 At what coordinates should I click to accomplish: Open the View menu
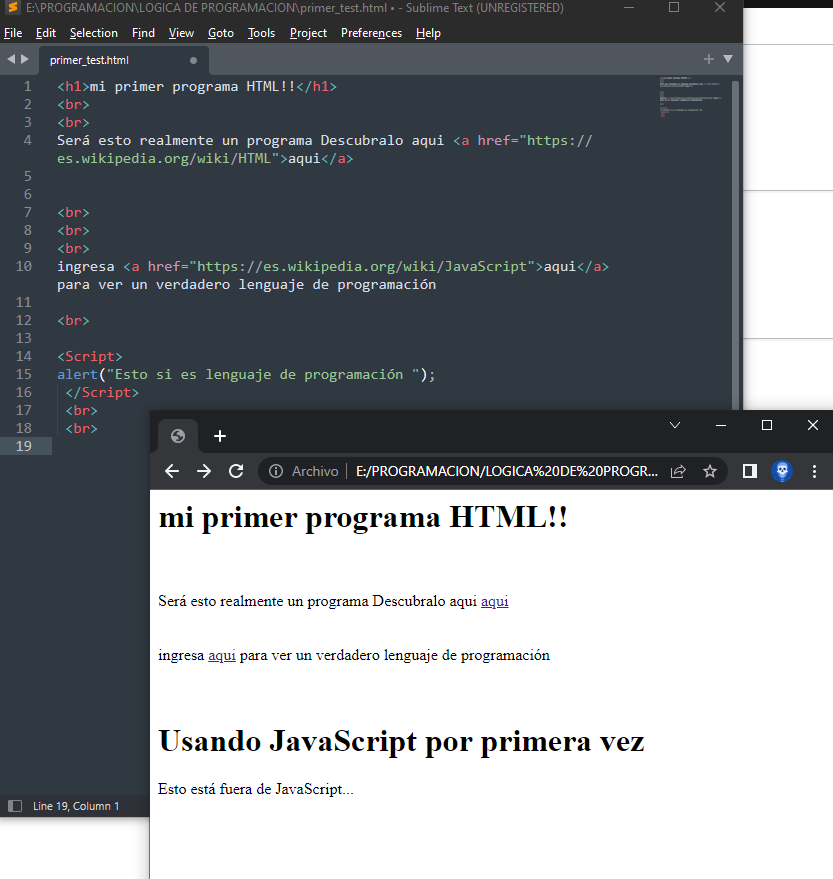pyautogui.click(x=181, y=33)
